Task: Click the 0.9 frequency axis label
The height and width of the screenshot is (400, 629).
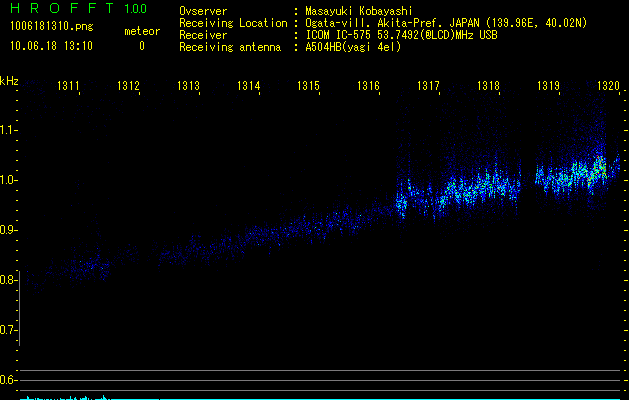Action: pos(8,230)
